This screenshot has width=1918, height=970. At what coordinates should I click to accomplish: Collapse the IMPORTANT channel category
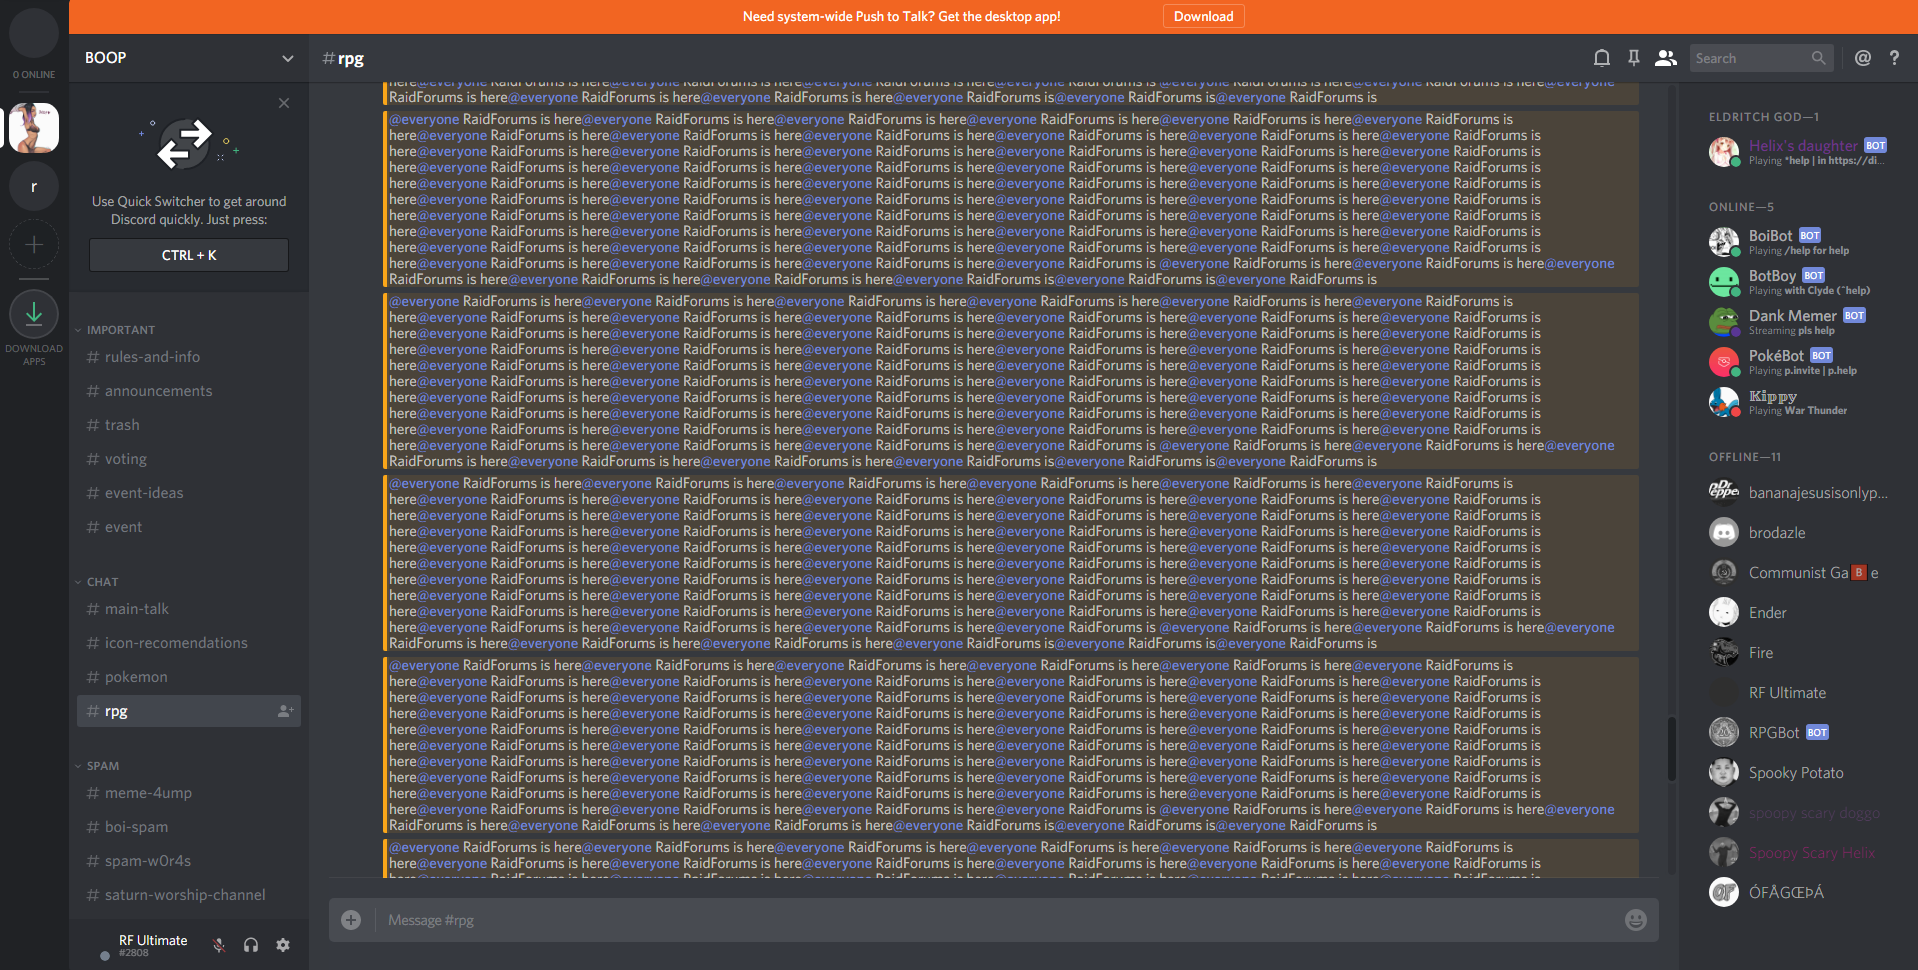[115, 330]
